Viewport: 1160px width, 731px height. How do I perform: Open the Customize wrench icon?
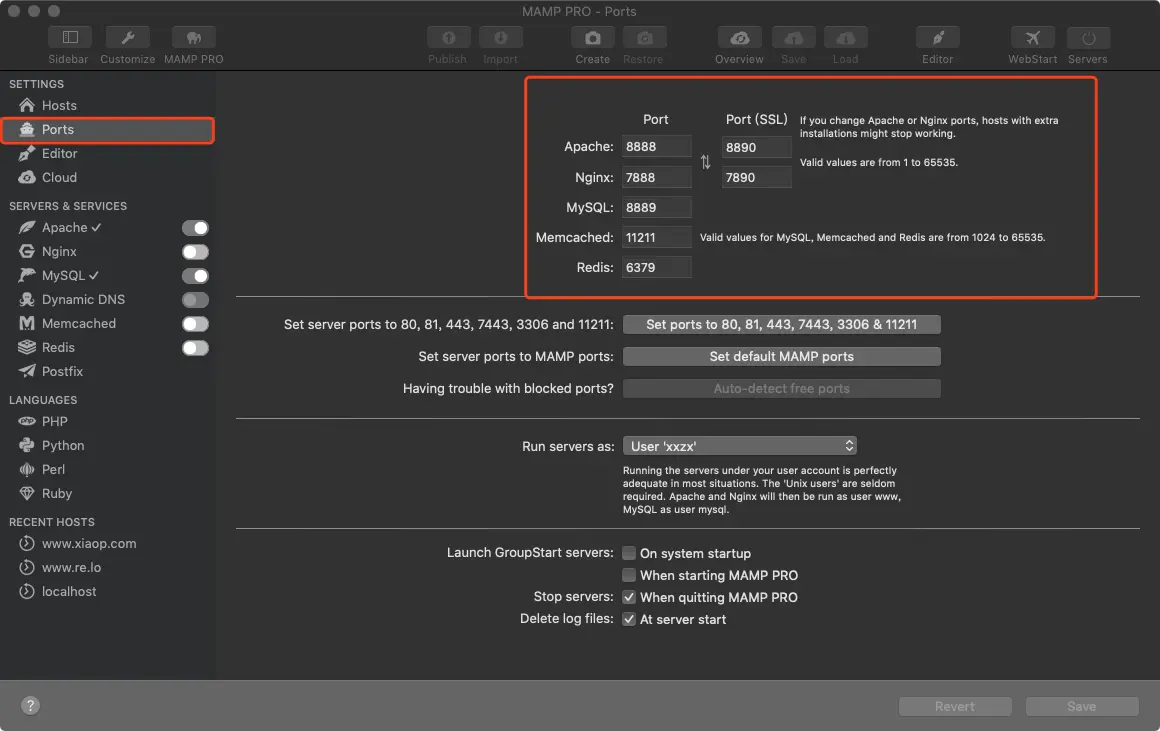click(x=127, y=38)
